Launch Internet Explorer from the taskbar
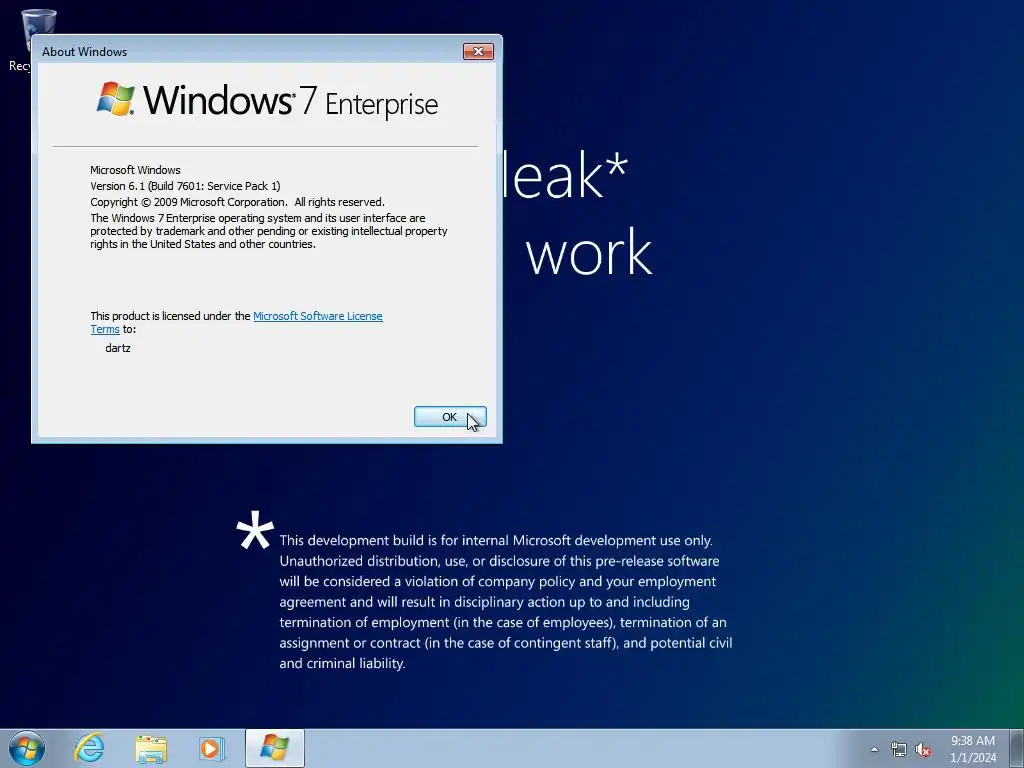 [x=89, y=748]
